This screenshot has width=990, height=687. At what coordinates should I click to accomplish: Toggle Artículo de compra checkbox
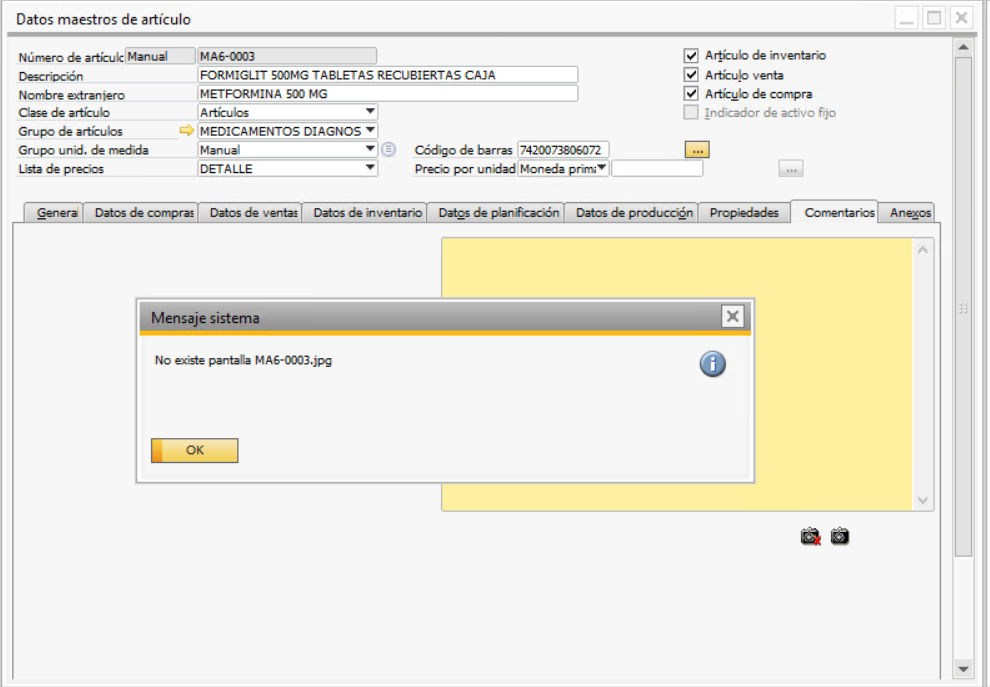[691, 93]
